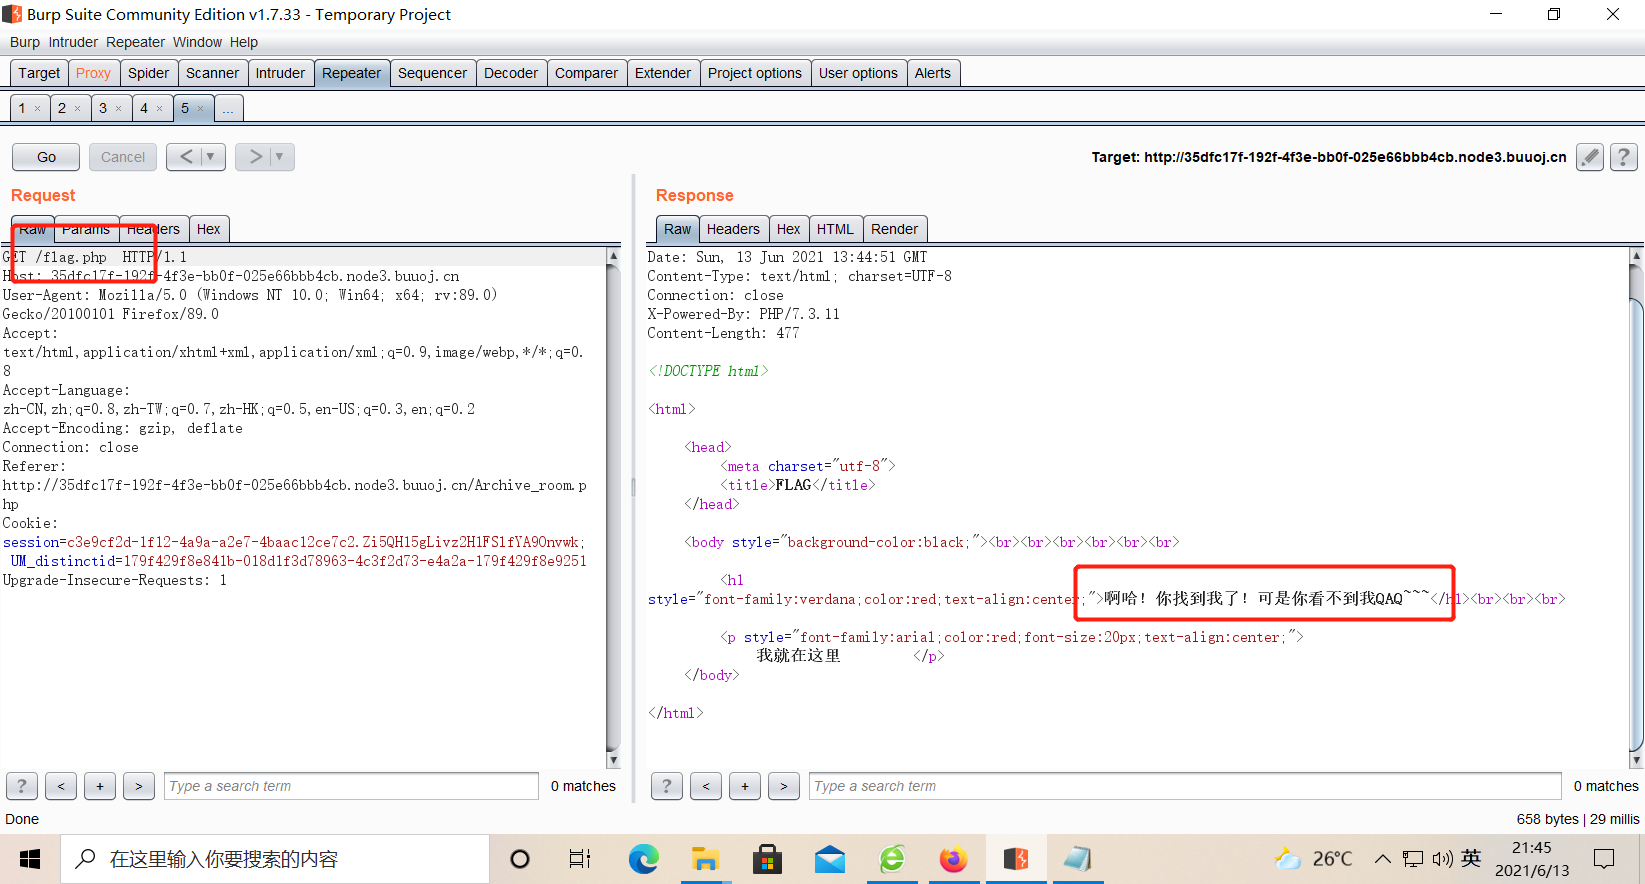This screenshot has width=1645, height=884.
Task: Switch to the Comparer tab
Action: (586, 73)
